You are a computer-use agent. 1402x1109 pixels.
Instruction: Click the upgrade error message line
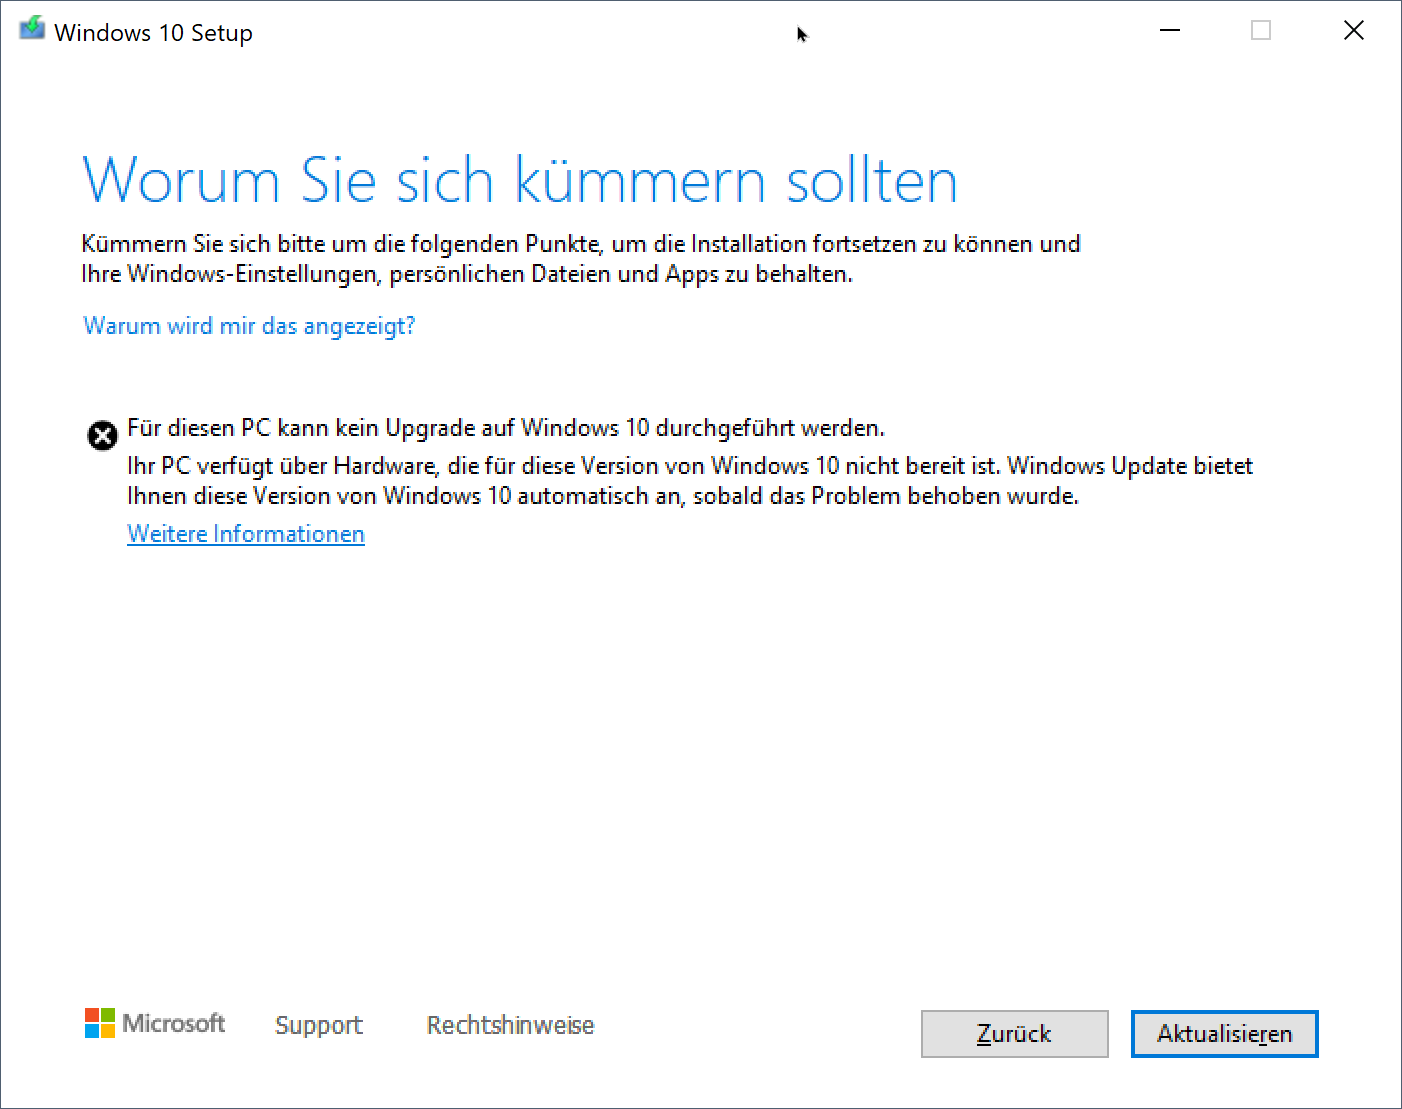coord(505,427)
